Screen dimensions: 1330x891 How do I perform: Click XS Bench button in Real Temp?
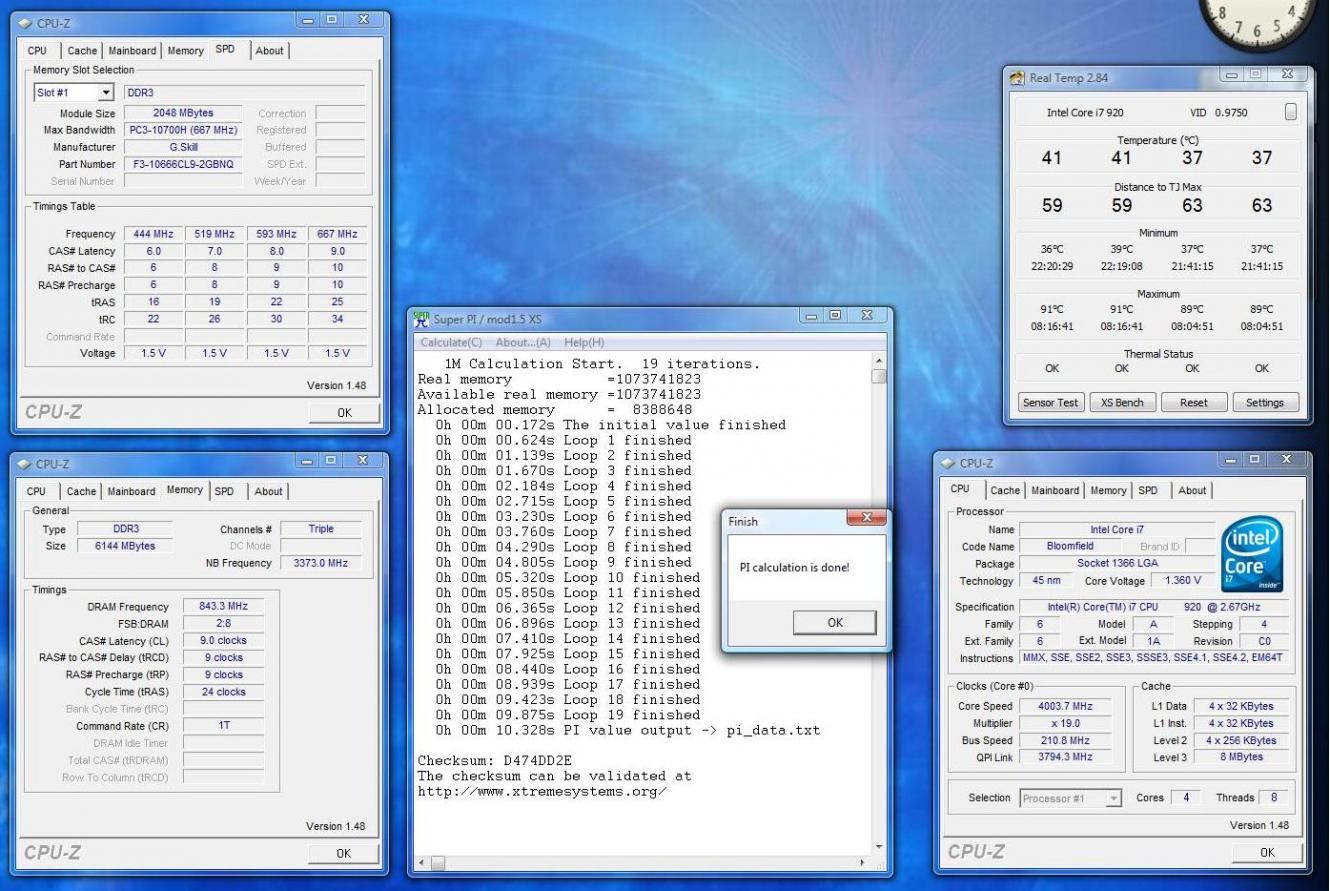(x=1122, y=403)
